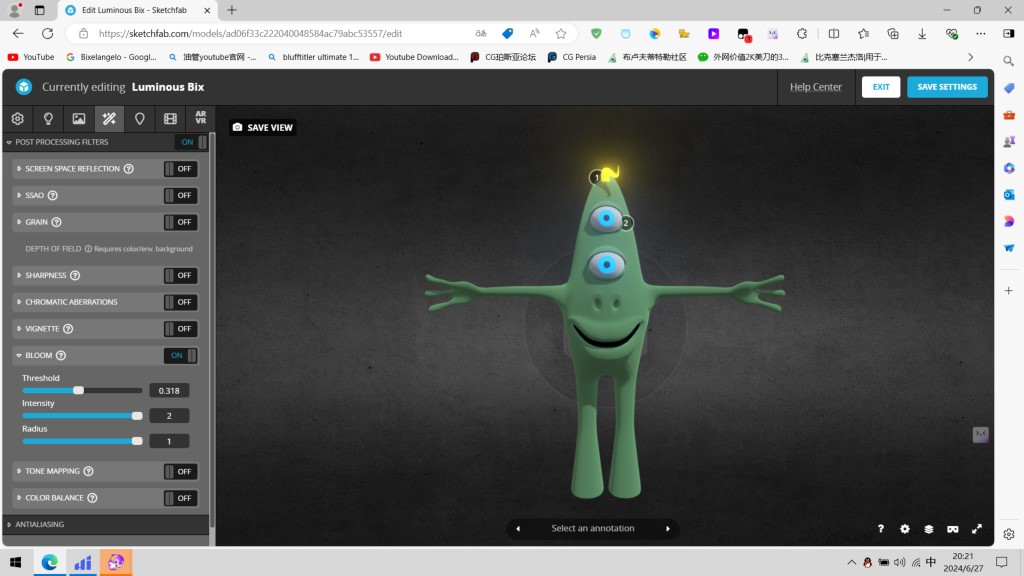Enable the Grain filter toggle
Image resolution: width=1024 pixels, height=576 pixels.
click(x=180, y=222)
